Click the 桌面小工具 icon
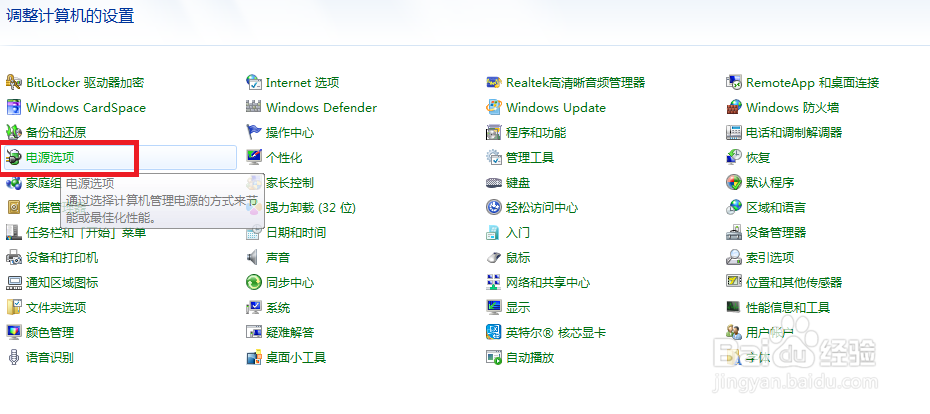Image resolution: width=930 pixels, height=414 pixels. click(x=254, y=357)
